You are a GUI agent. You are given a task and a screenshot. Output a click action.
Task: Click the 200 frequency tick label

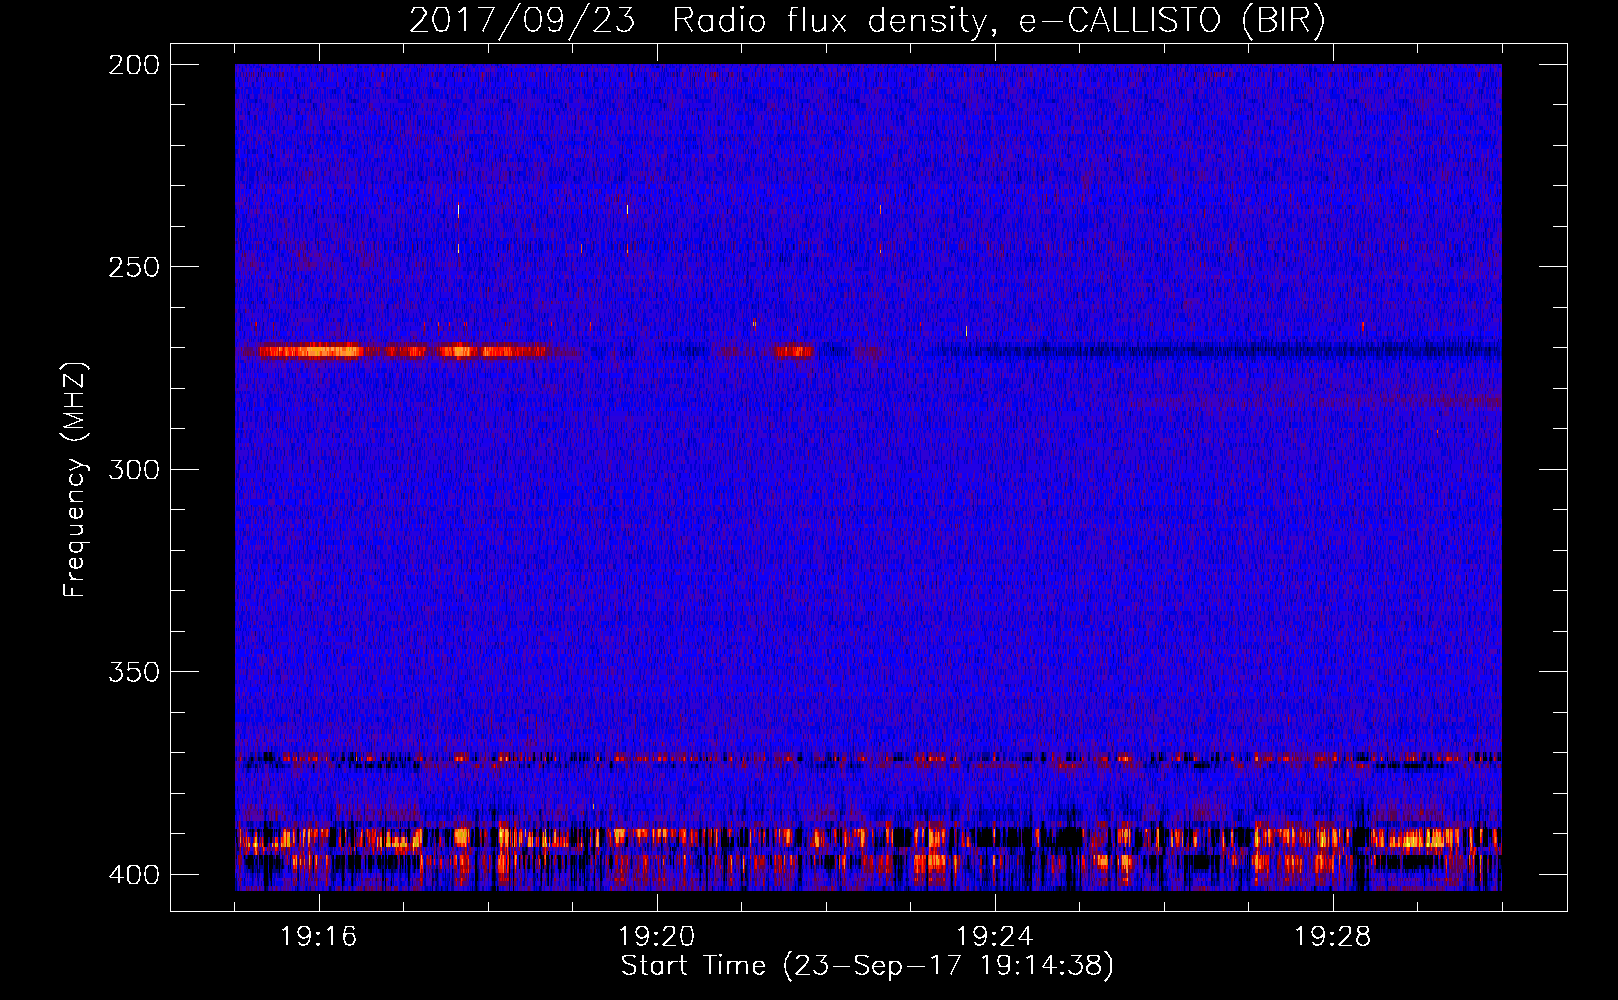pos(134,65)
